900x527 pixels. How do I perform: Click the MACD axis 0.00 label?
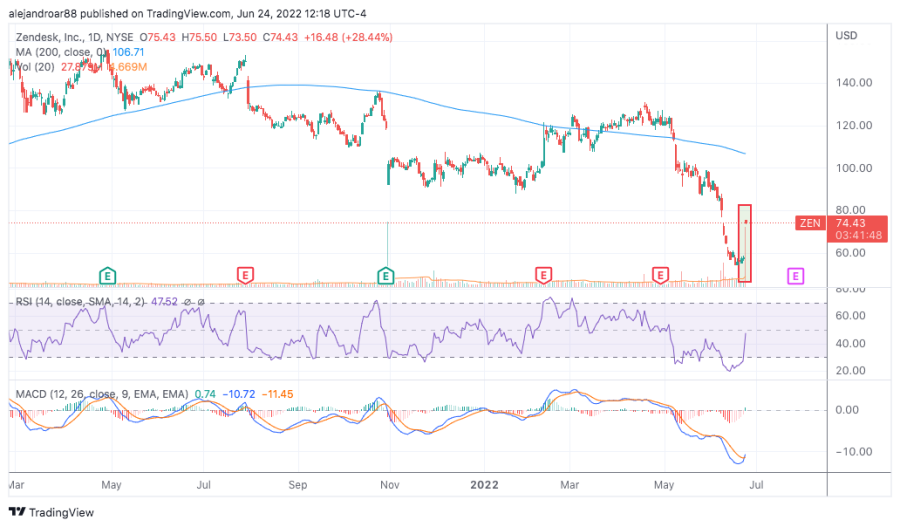coord(847,410)
